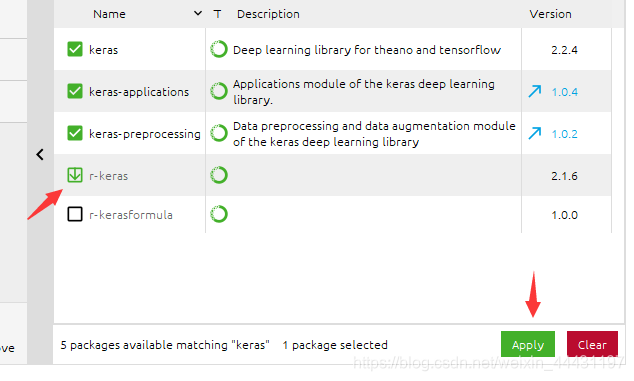634x381 pixels.
Task: Uncheck the keras package checkbox
Action: click(75, 49)
